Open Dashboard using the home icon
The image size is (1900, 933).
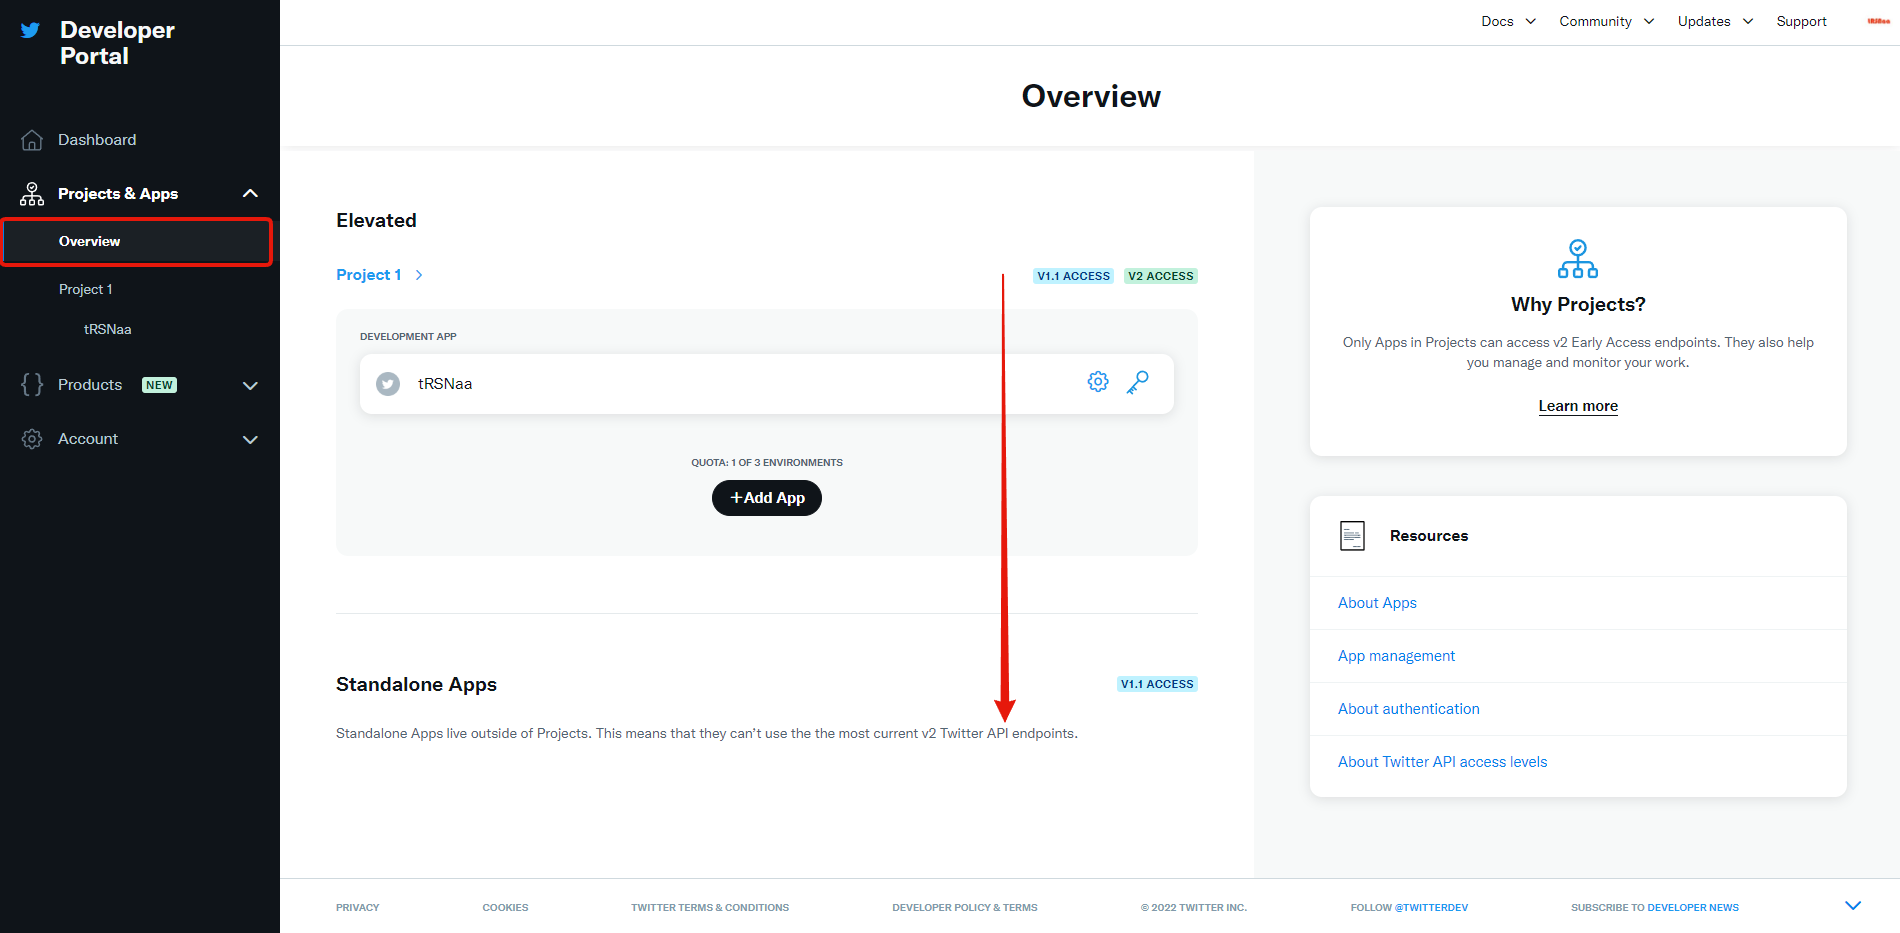coord(31,139)
